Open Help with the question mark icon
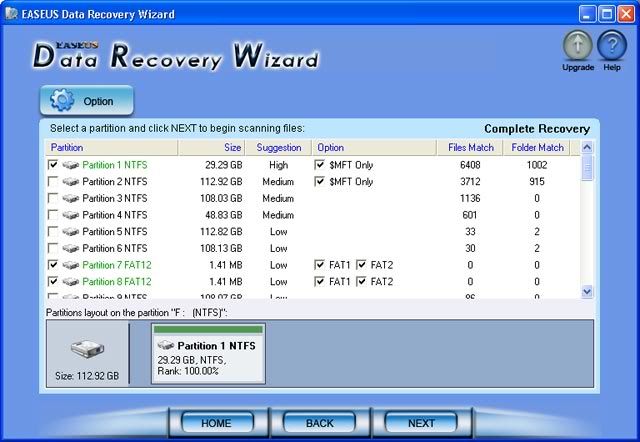Screen dimensions: 640x442 click(x=612, y=46)
